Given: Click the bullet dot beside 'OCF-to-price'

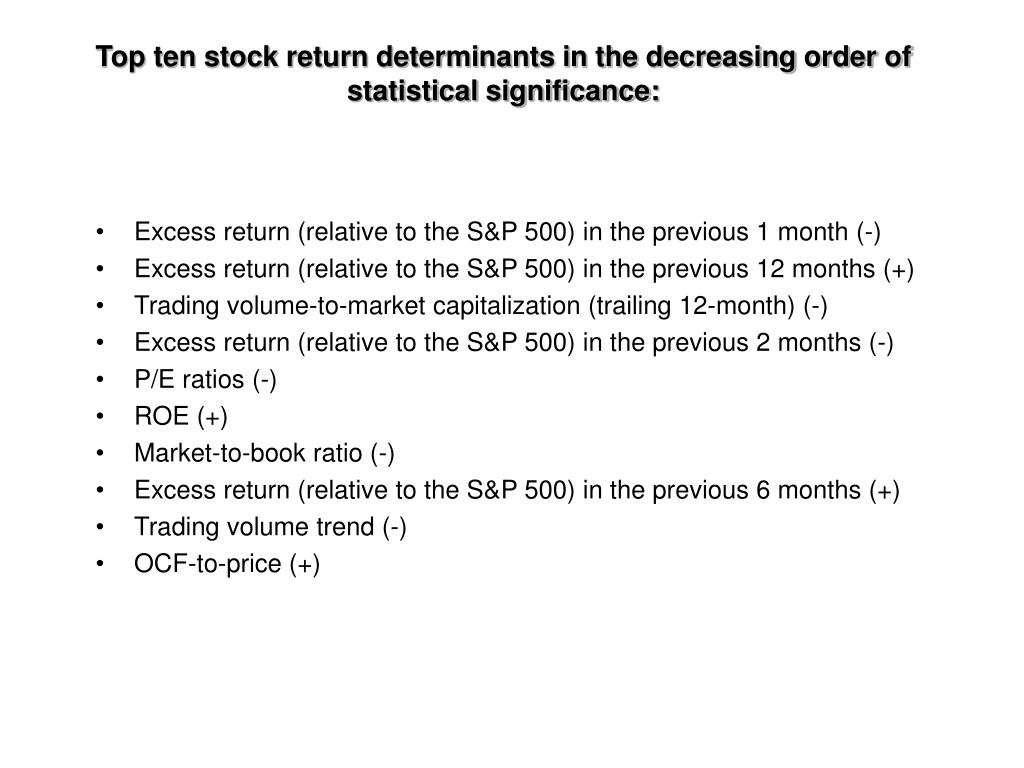Looking at the screenshot, I should (x=100, y=564).
